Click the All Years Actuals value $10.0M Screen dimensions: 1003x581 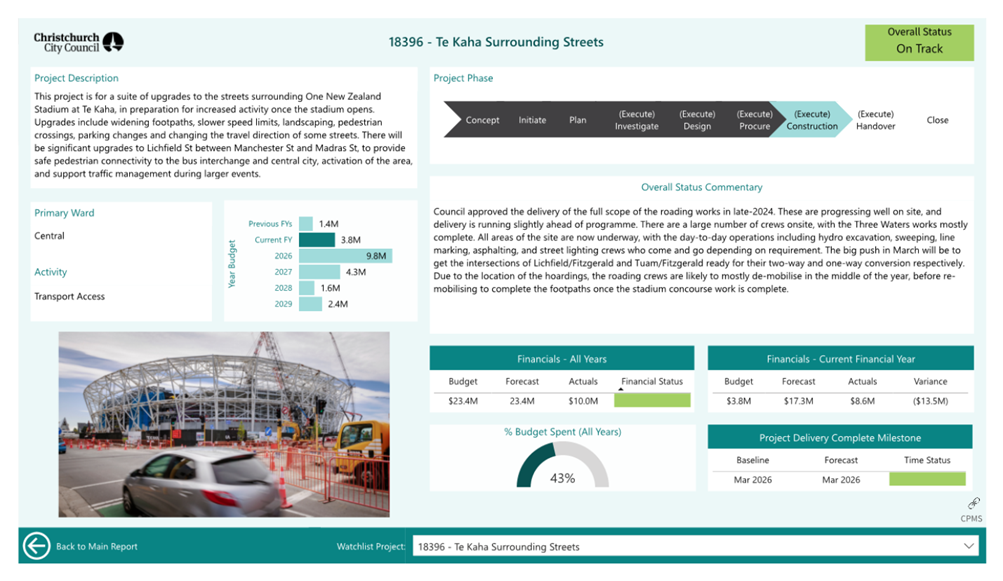583,401
